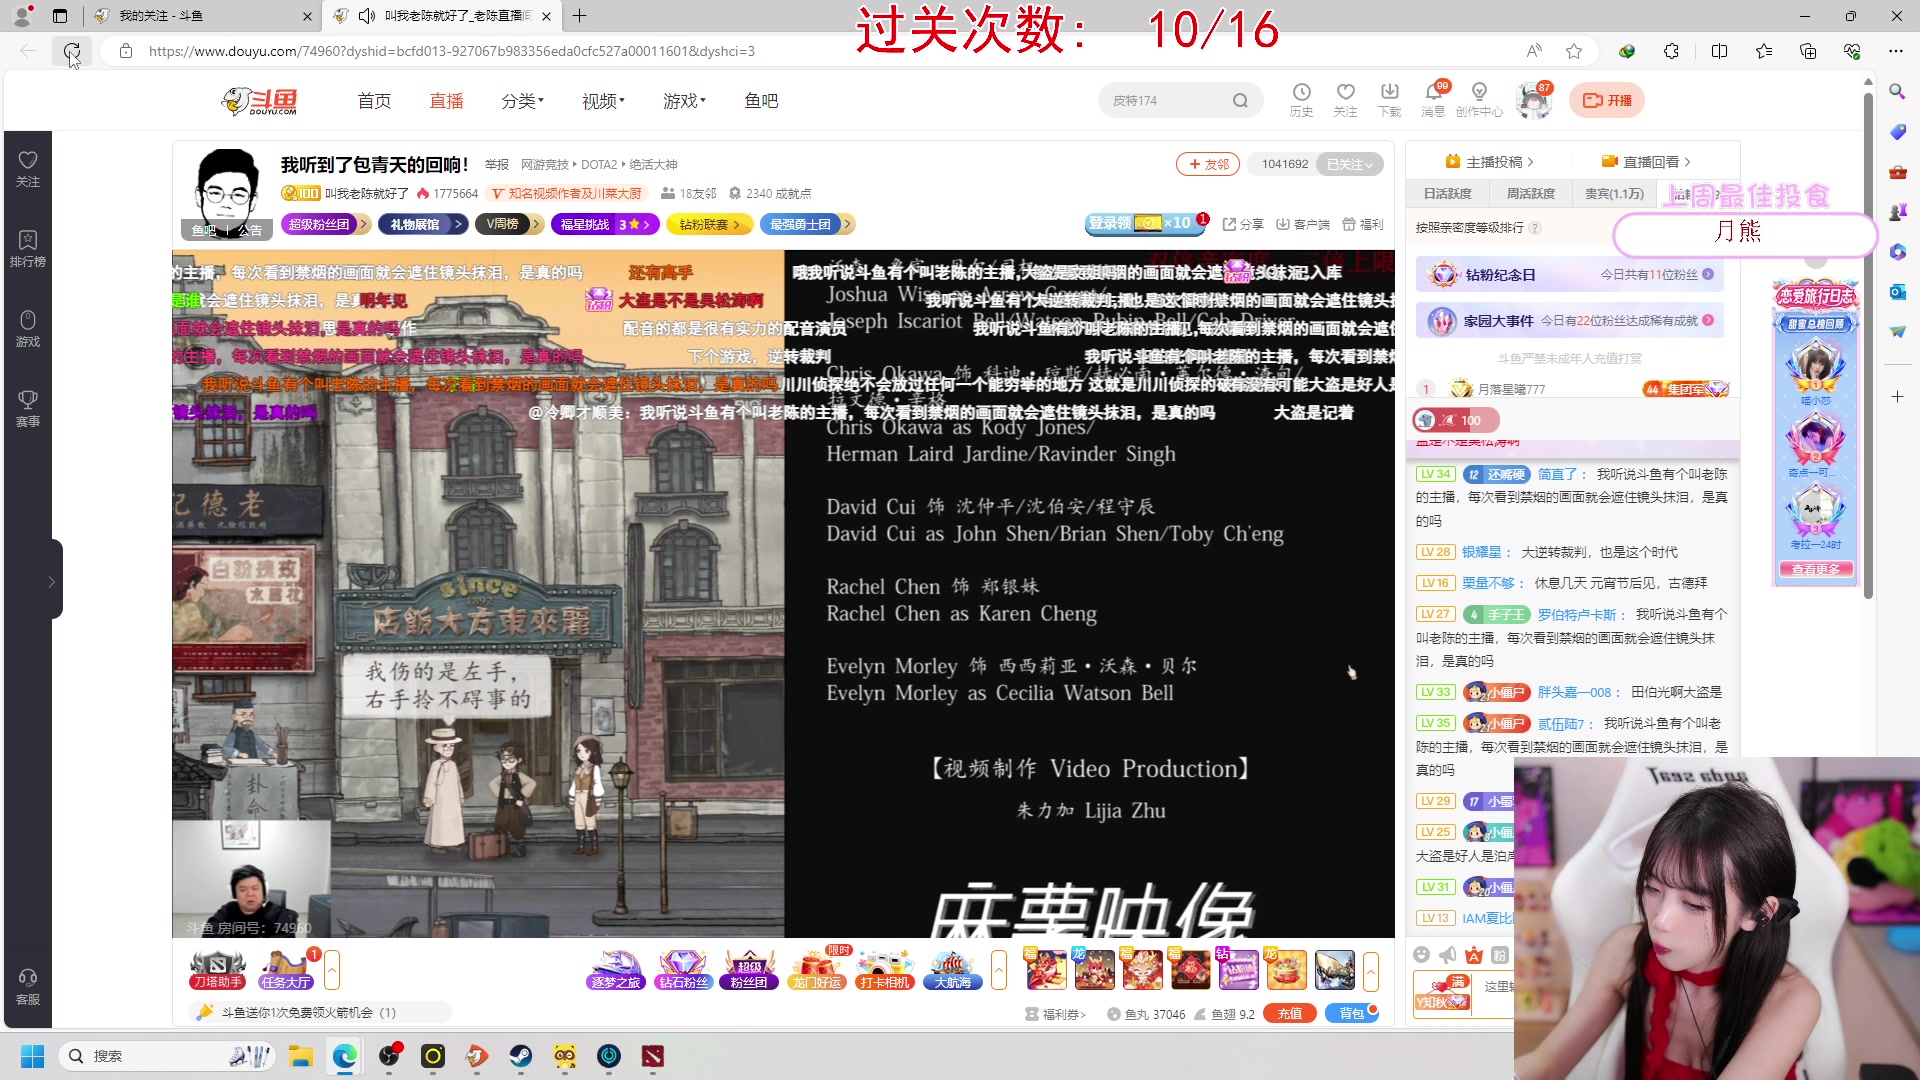
Task: Open the 背包 backpack button
Action: coord(1352,1013)
